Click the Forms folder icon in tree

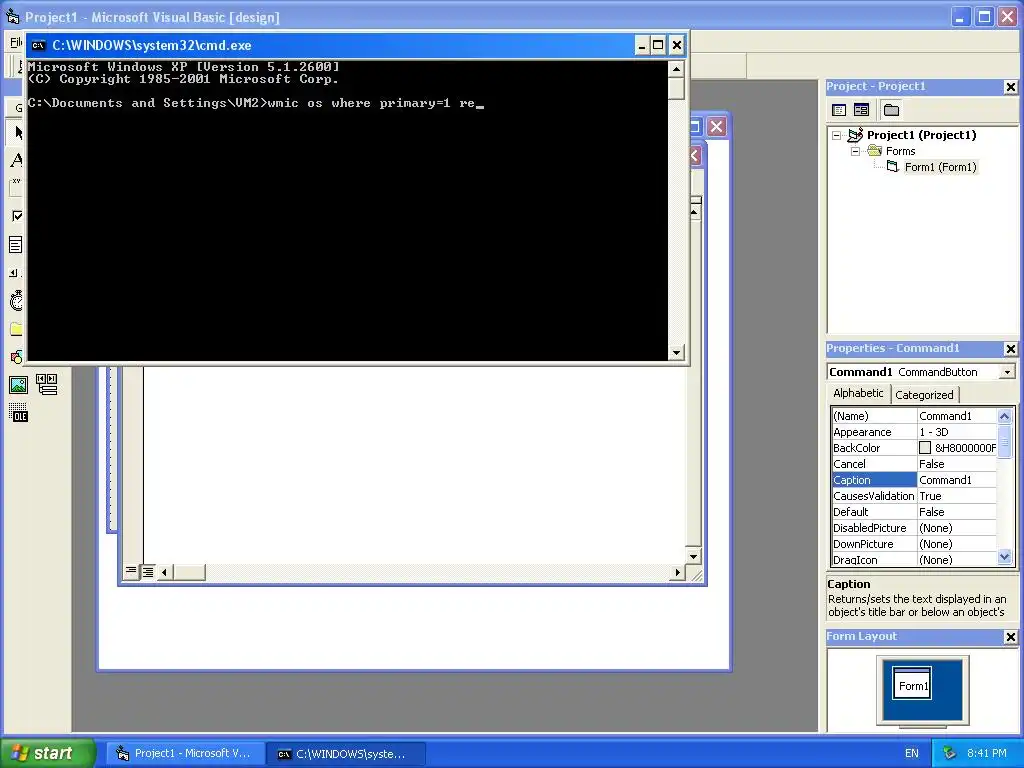pyautogui.click(x=874, y=151)
